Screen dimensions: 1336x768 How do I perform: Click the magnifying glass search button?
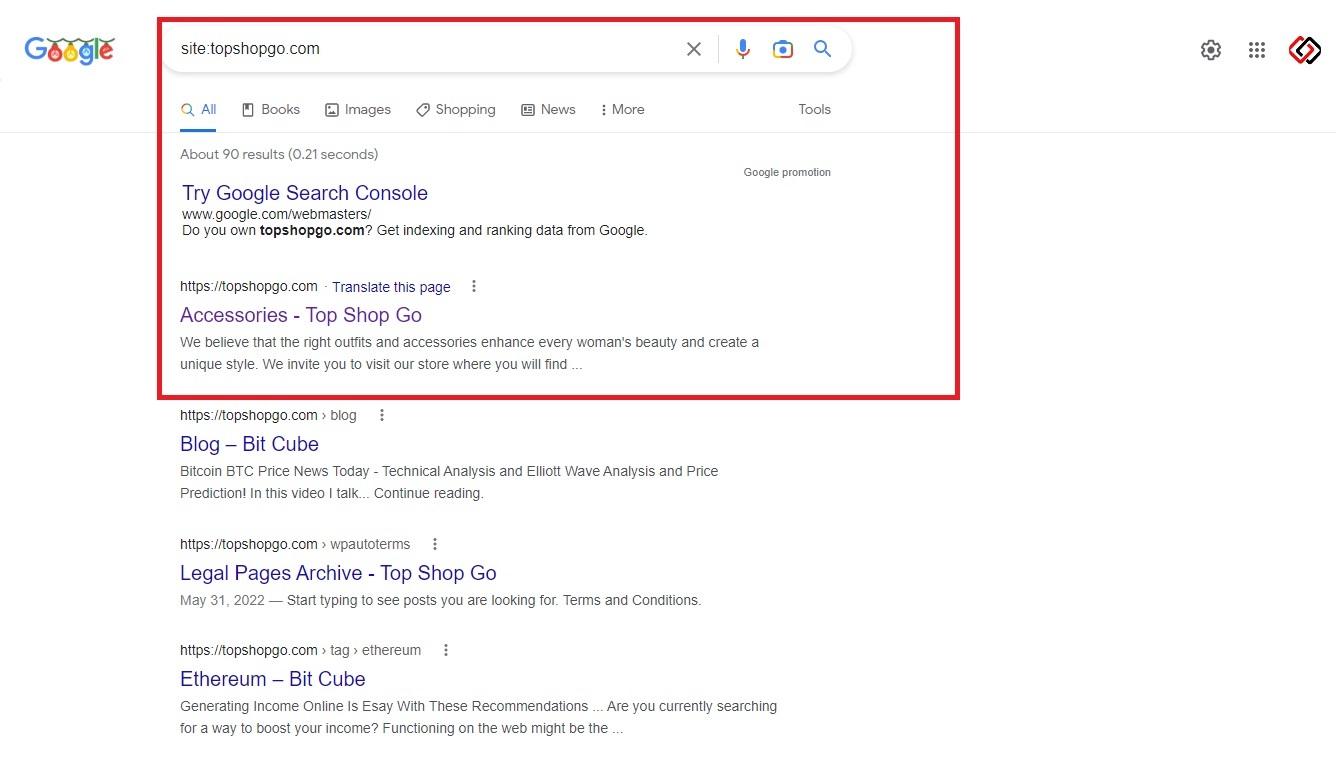pyautogui.click(x=822, y=49)
